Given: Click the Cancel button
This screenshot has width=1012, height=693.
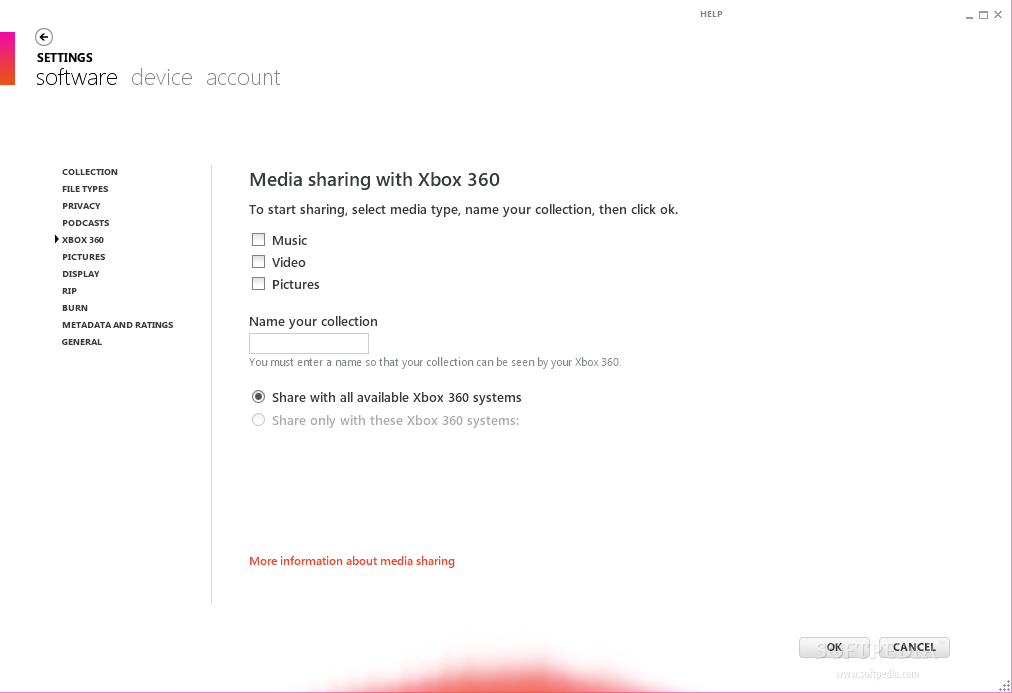Looking at the screenshot, I should [x=914, y=647].
